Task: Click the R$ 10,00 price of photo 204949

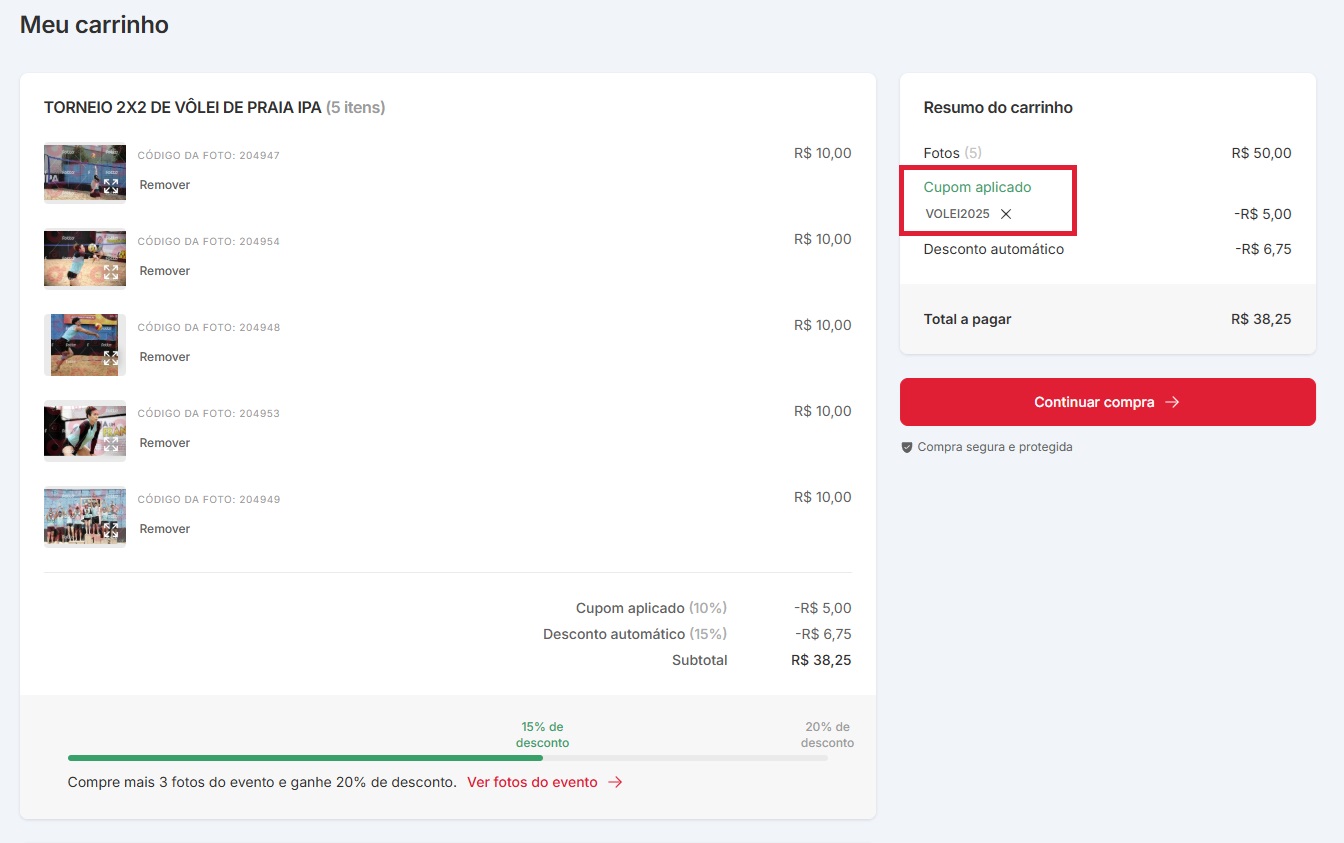Action: click(x=823, y=497)
